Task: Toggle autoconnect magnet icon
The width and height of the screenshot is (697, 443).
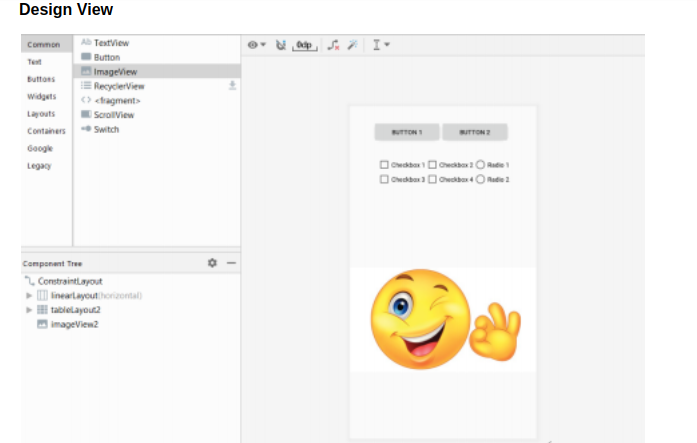Action: (280, 45)
